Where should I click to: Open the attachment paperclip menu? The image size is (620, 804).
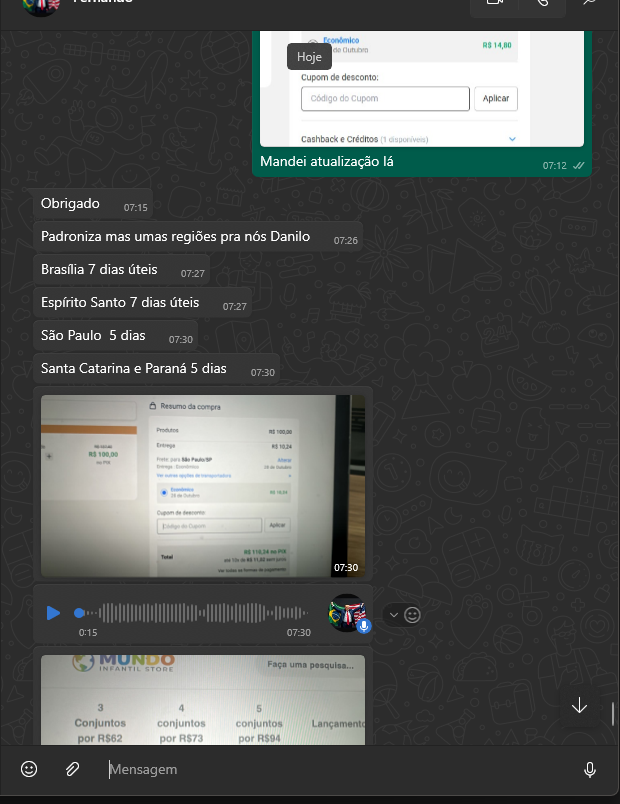click(72, 769)
